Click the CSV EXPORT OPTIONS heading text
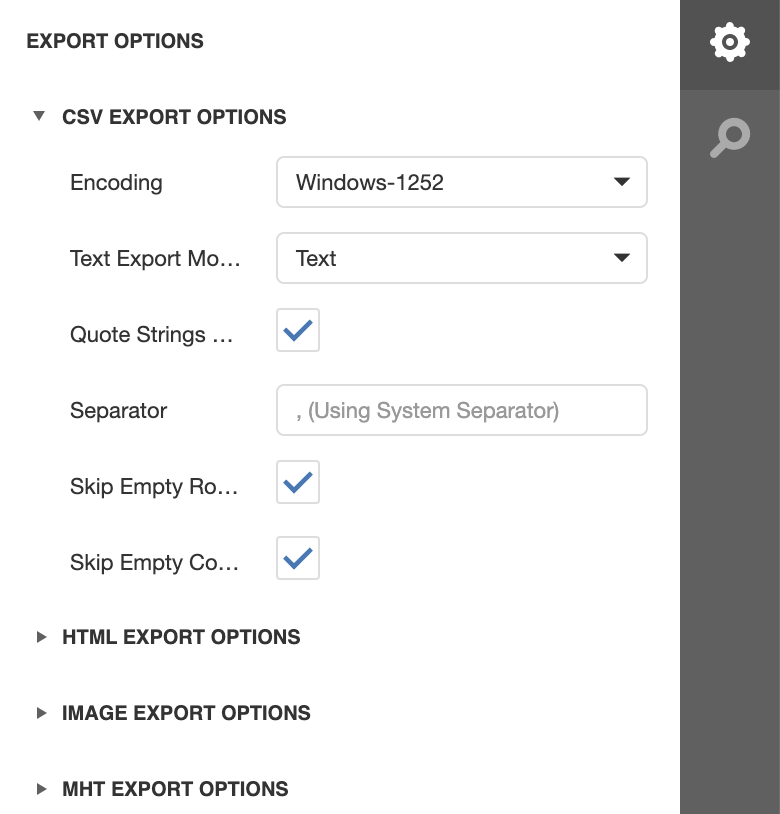 click(x=174, y=117)
